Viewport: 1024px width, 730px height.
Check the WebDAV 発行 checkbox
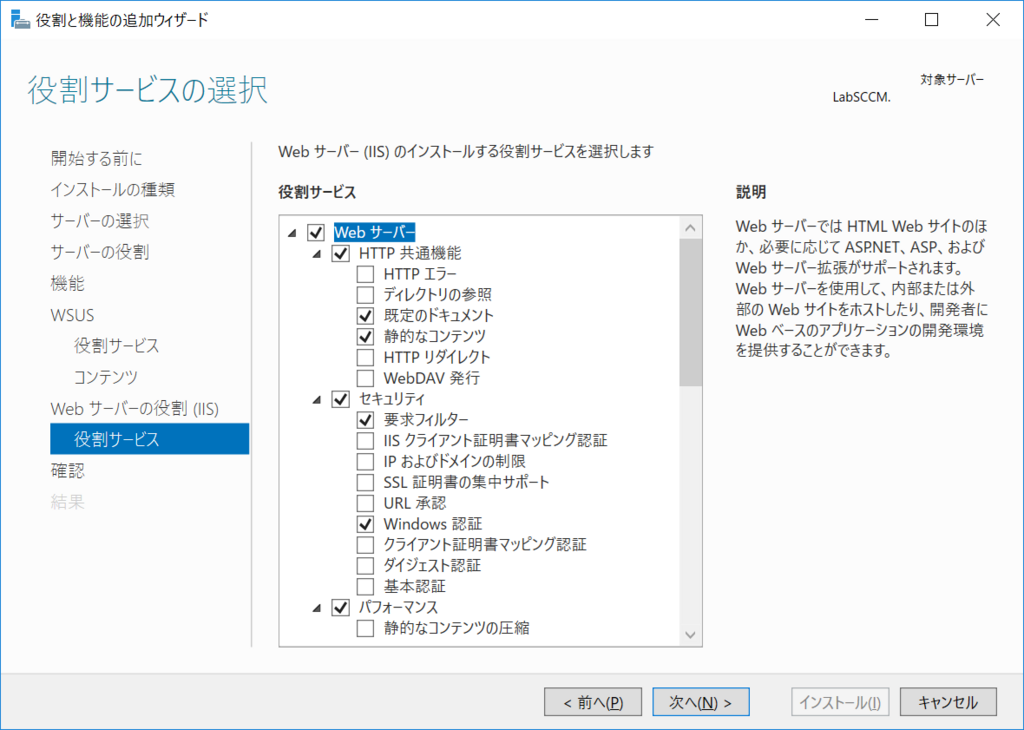pos(366,378)
